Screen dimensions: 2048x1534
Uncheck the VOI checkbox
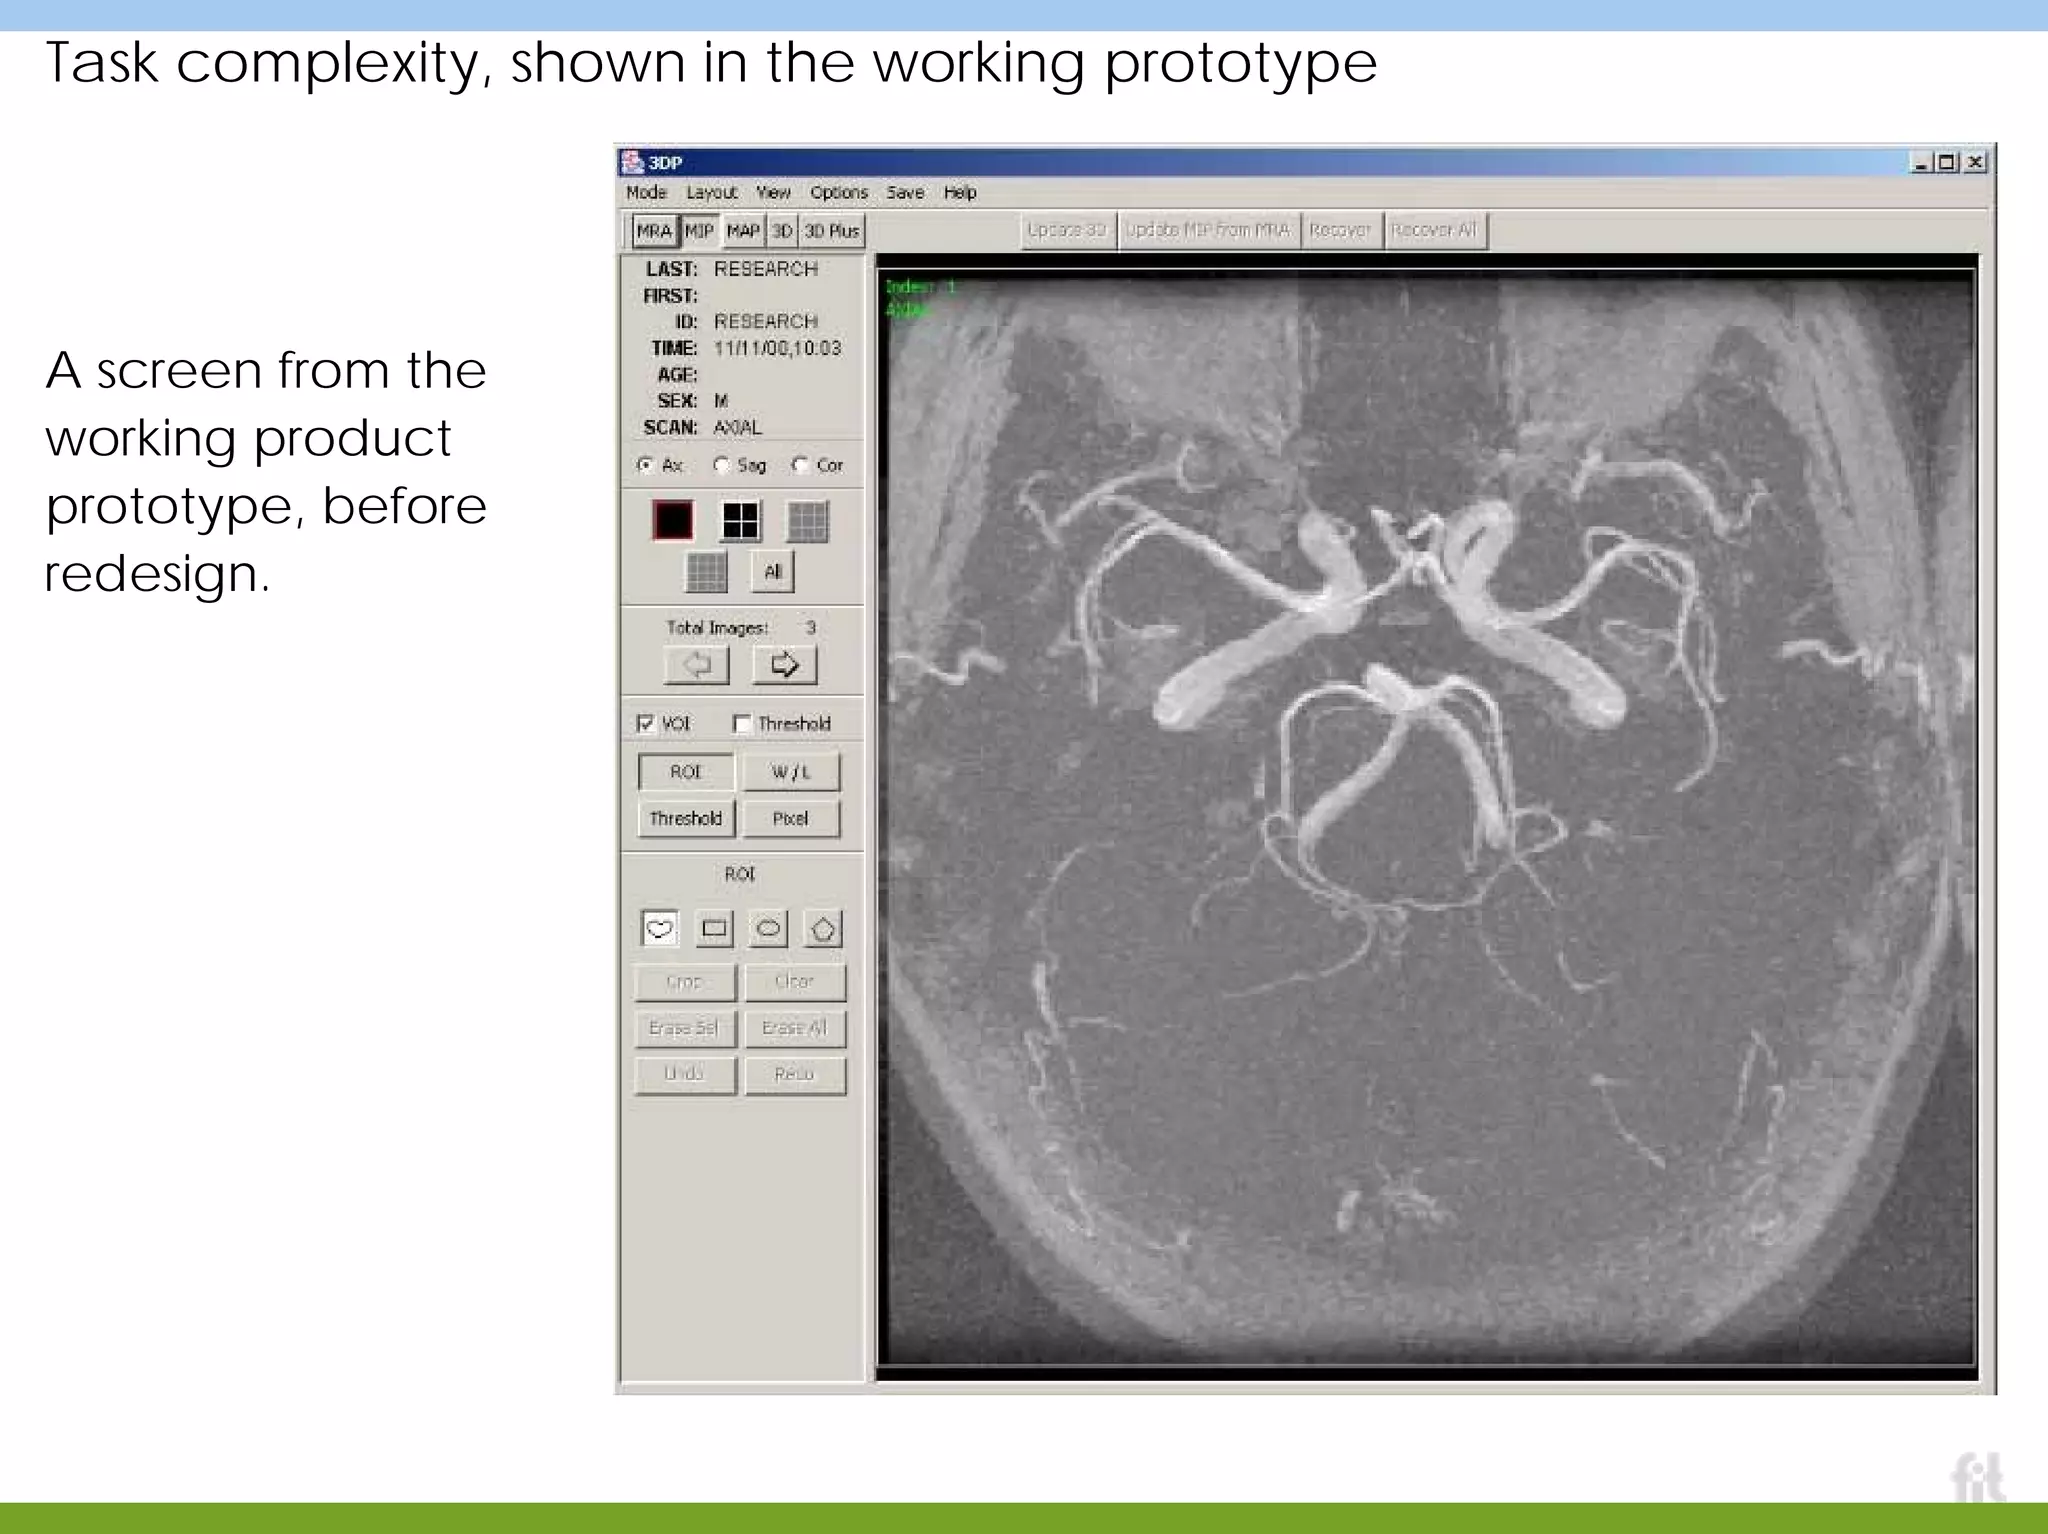coord(645,723)
